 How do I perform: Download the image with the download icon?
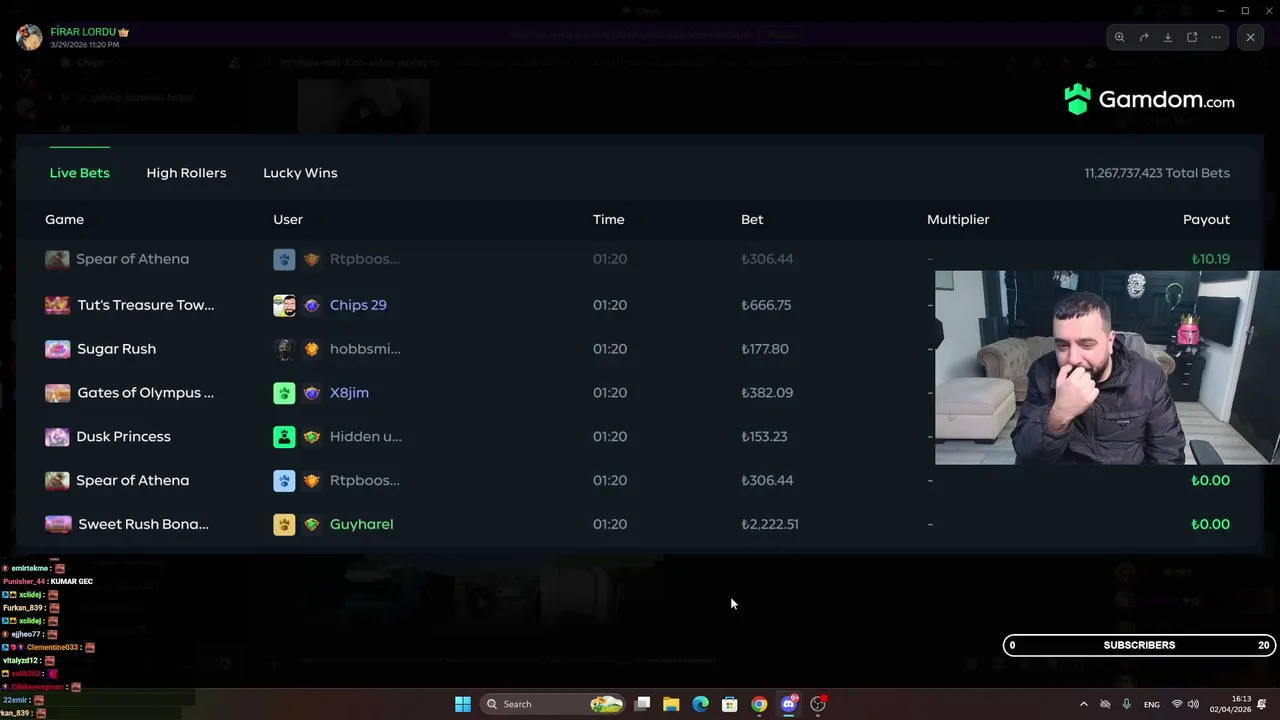[x=1168, y=37]
